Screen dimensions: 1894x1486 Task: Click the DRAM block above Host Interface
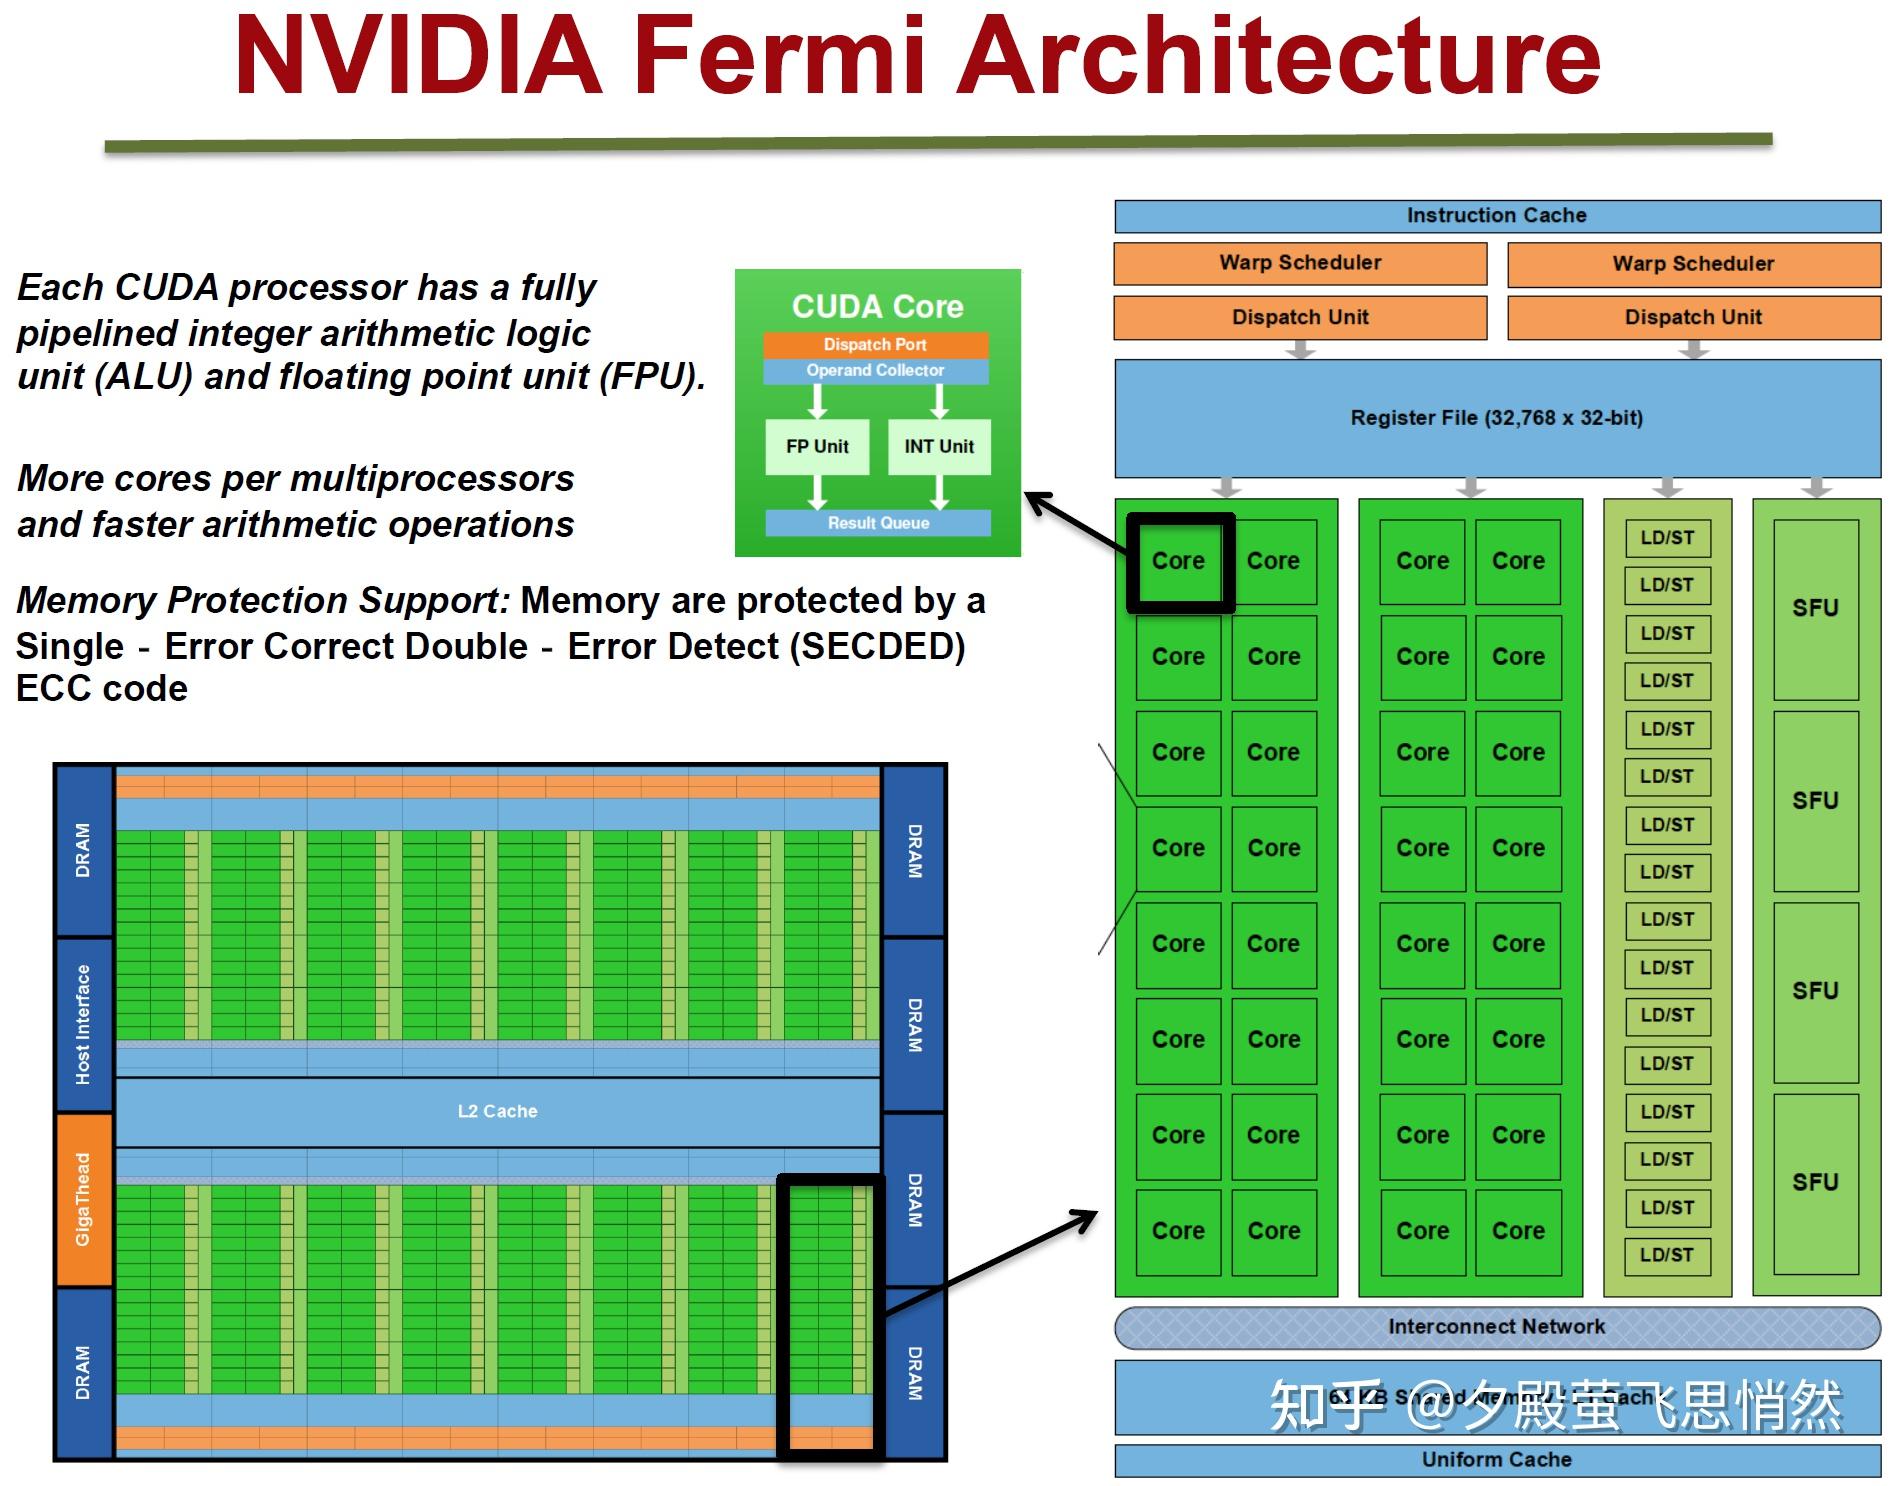click(83, 851)
